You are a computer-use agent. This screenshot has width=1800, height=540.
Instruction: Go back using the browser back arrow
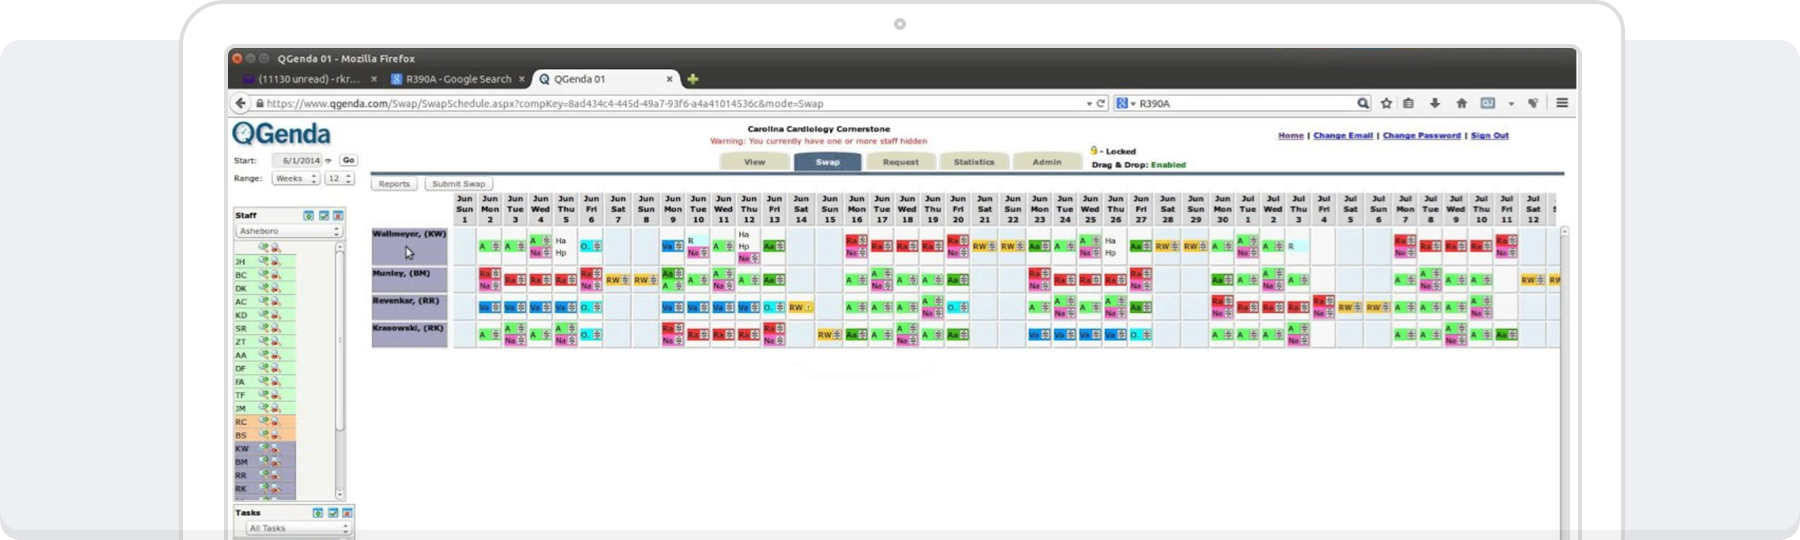click(240, 103)
